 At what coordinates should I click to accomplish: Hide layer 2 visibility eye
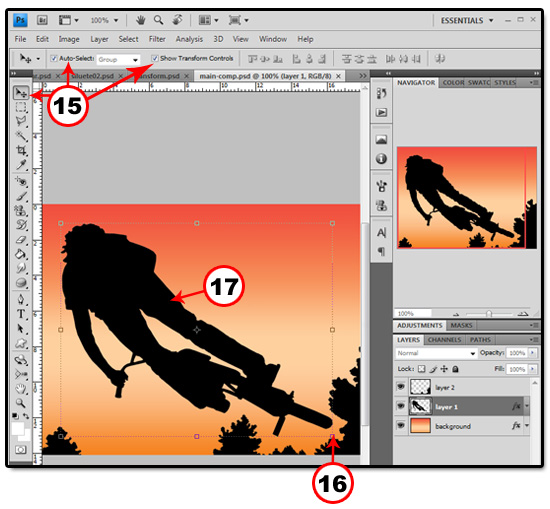click(x=401, y=387)
